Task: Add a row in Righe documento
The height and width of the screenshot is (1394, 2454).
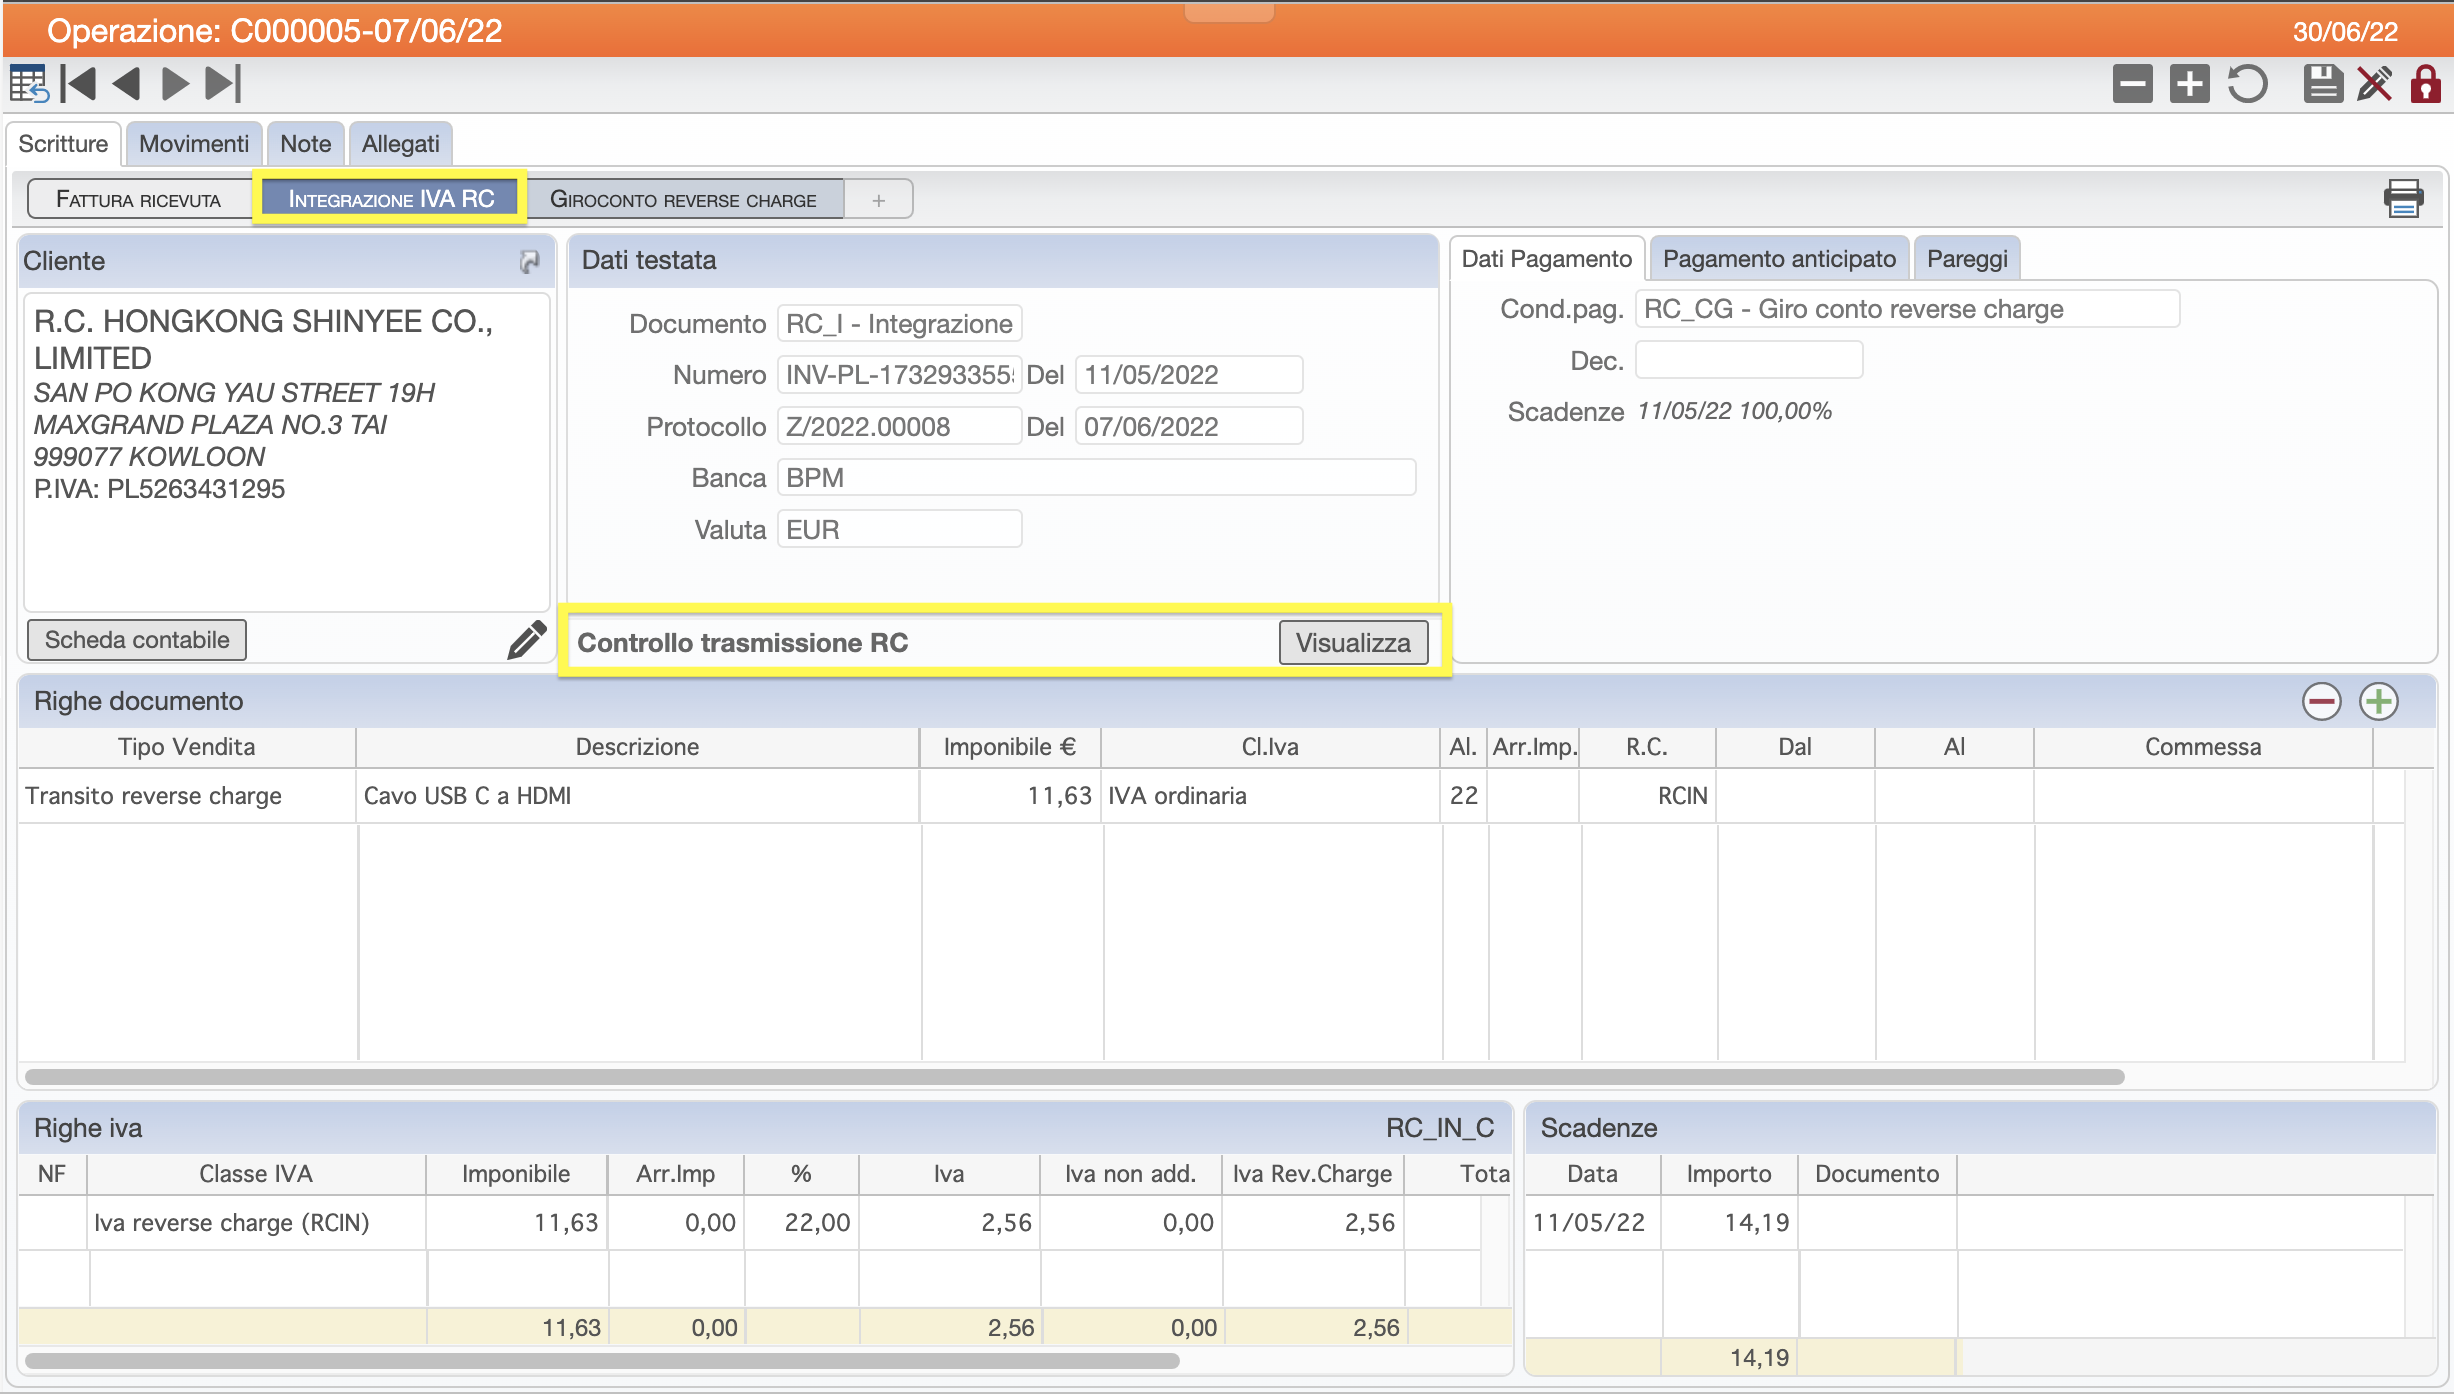Action: click(x=2379, y=701)
